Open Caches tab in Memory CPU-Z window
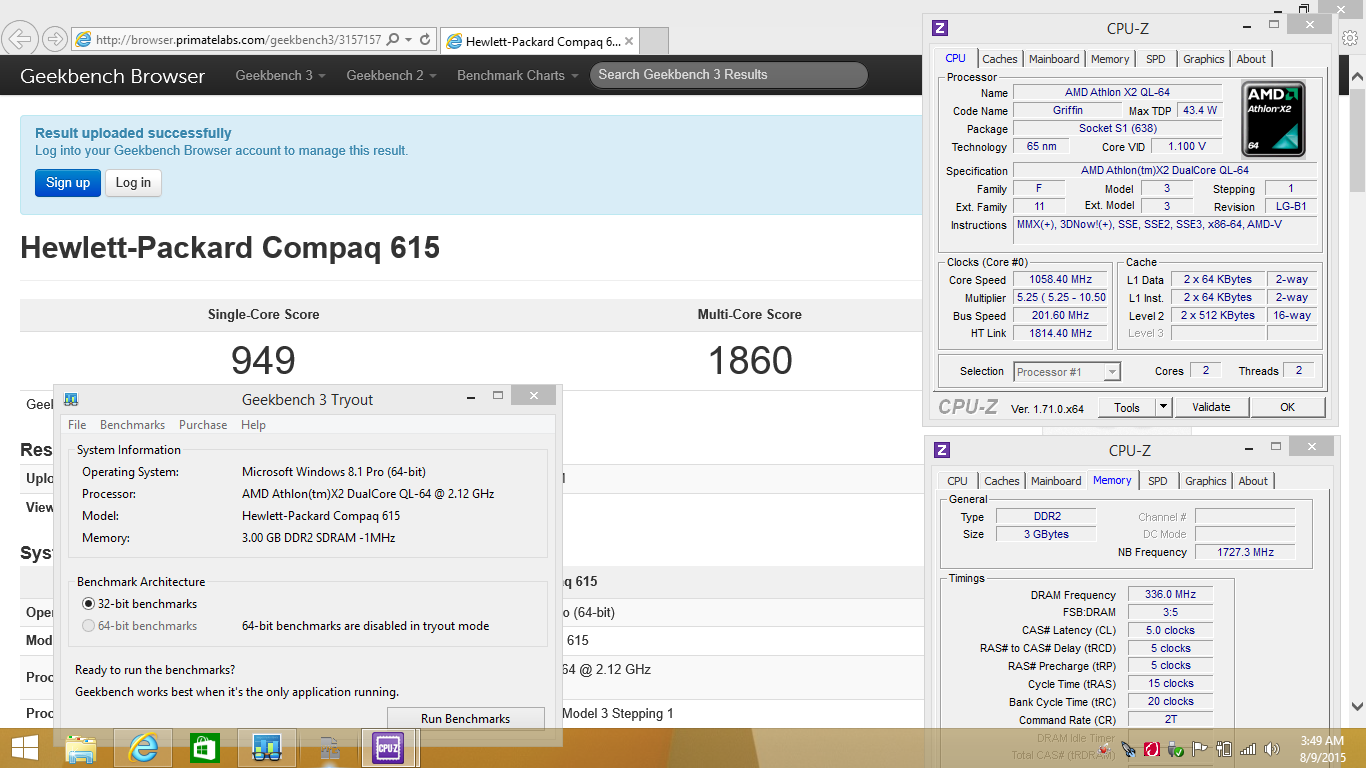 [1002, 481]
